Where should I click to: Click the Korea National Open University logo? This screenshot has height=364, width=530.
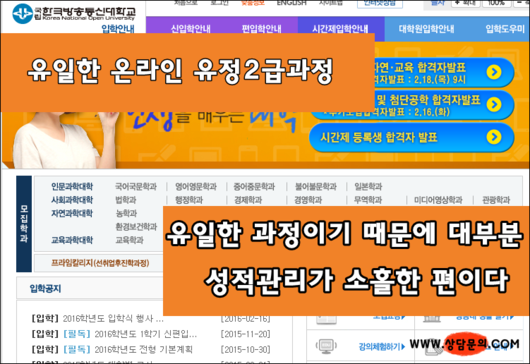pos(74,14)
